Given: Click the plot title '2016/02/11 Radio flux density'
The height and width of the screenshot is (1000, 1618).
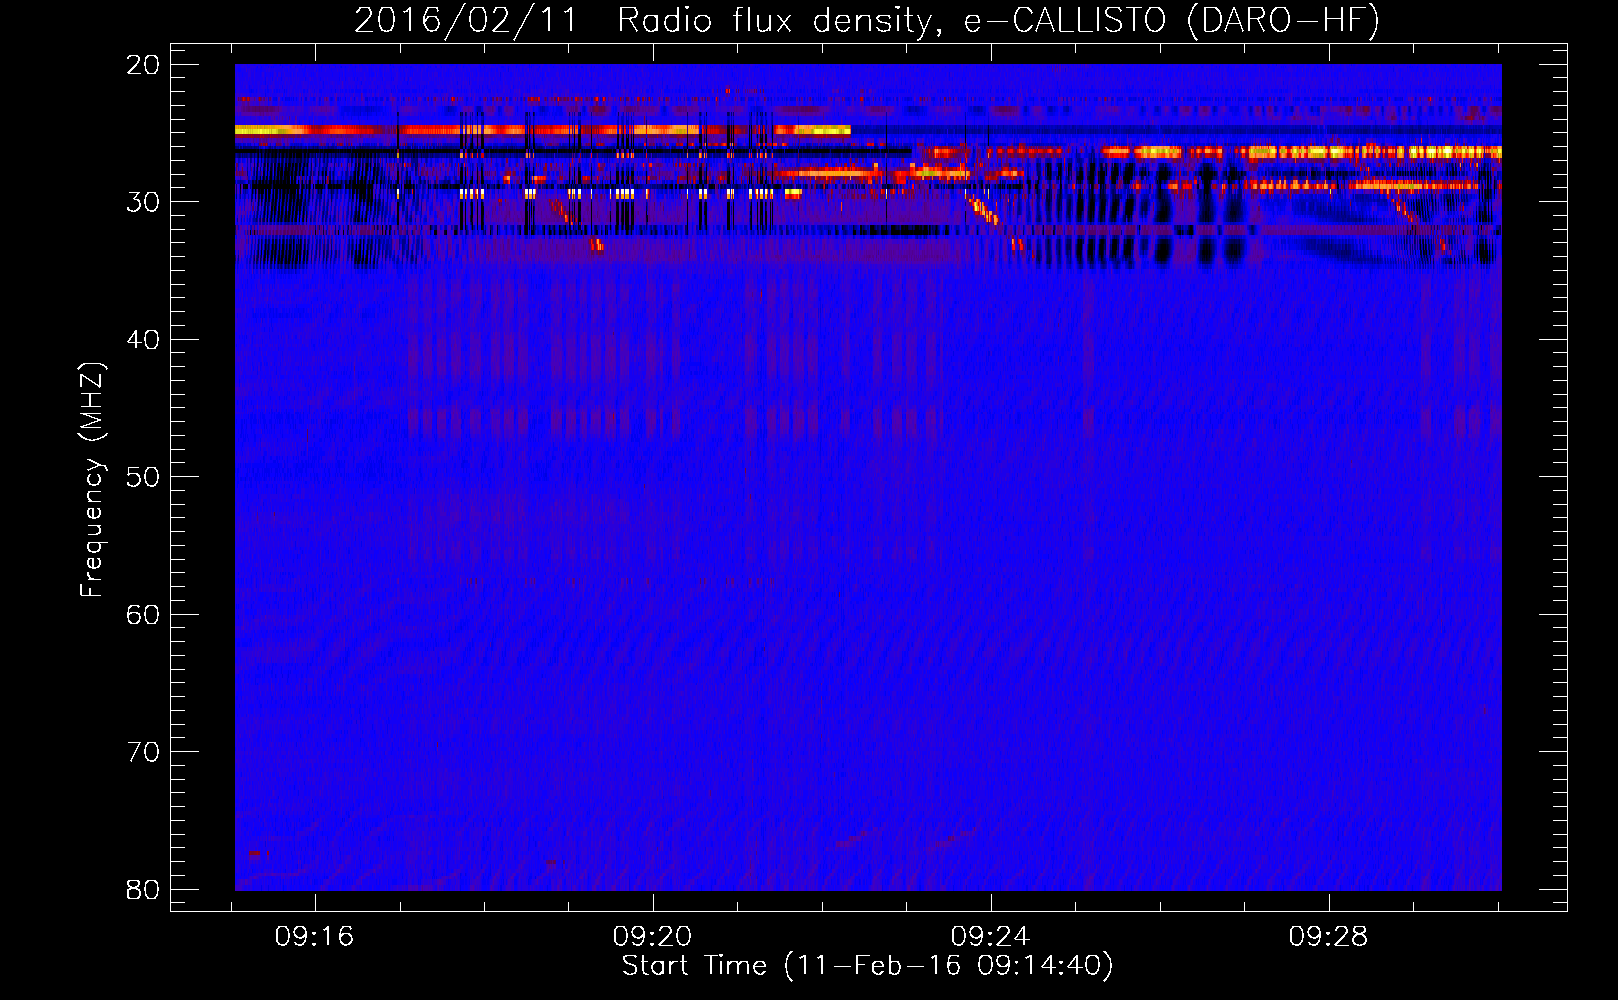Looking at the screenshot, I should (x=647, y=22).
